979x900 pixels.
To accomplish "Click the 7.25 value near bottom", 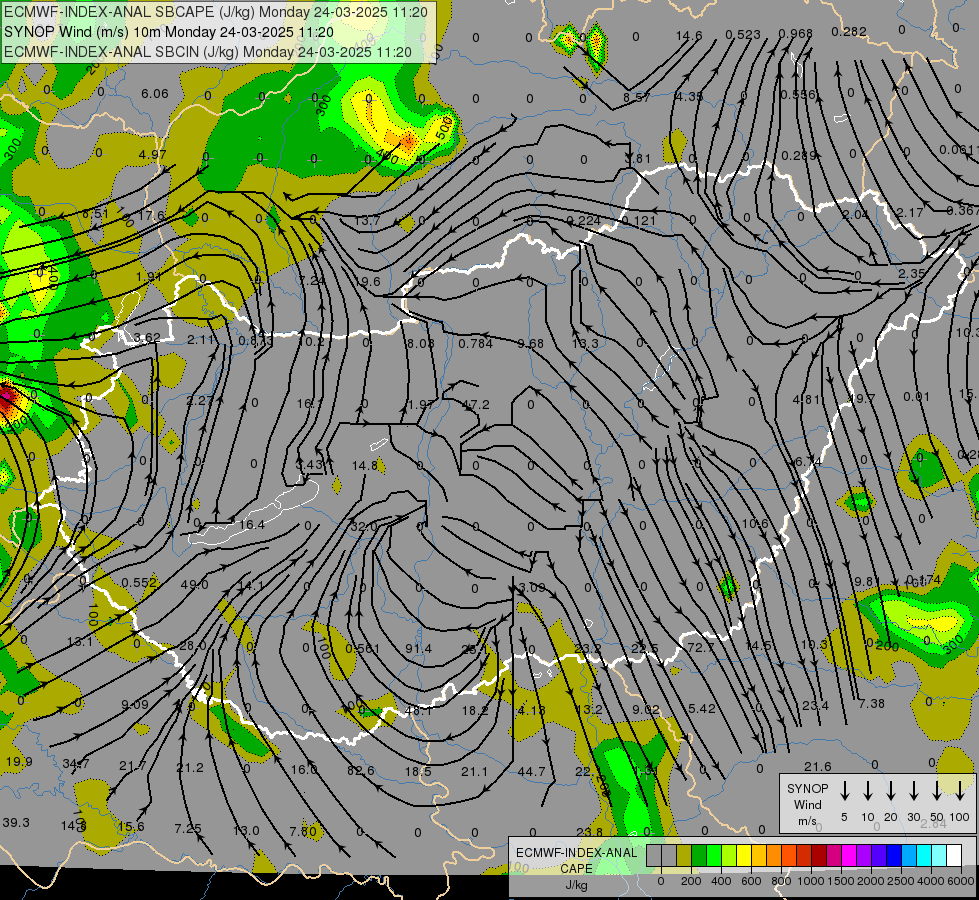I will click(x=188, y=828).
